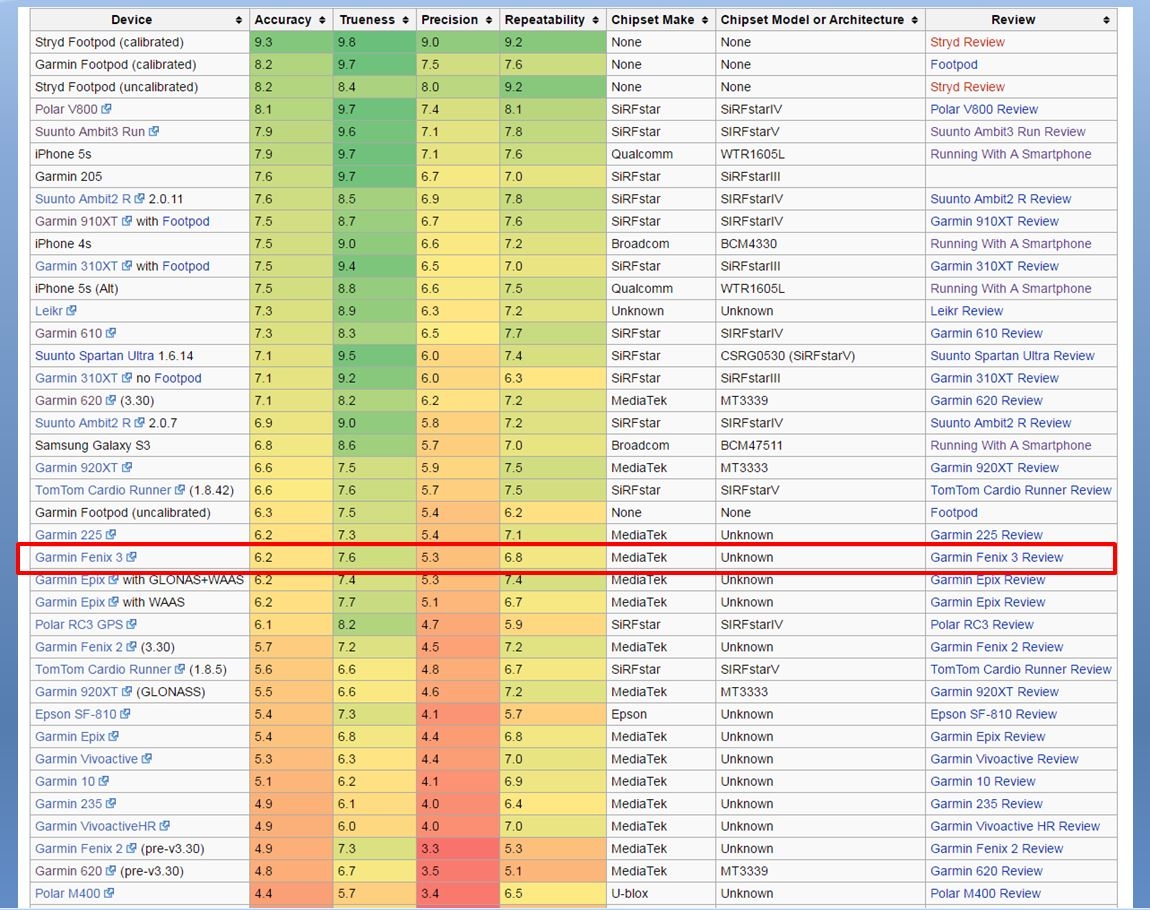Sort table by Device column arrows
Image resolution: width=1150 pixels, height=910 pixels.
[238, 21]
